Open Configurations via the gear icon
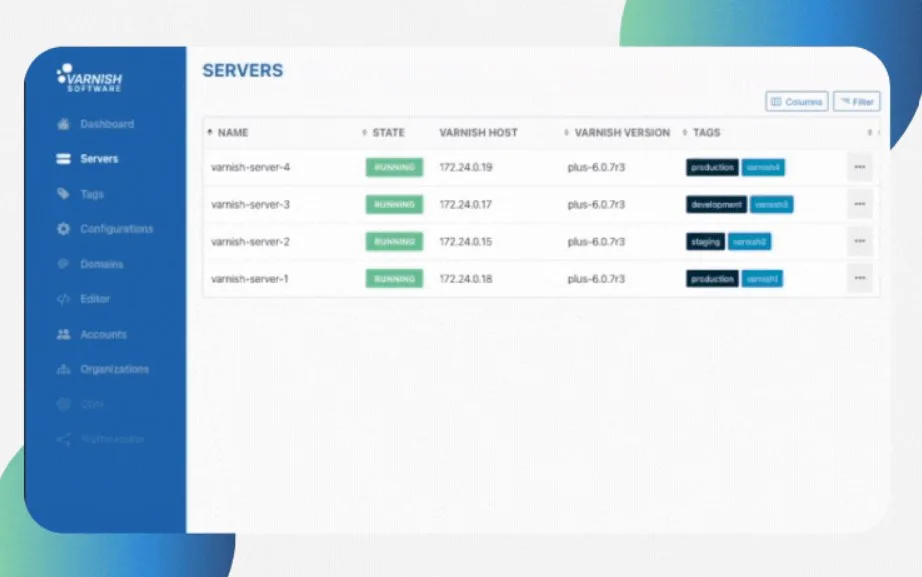The width and height of the screenshot is (922, 577). pos(64,229)
